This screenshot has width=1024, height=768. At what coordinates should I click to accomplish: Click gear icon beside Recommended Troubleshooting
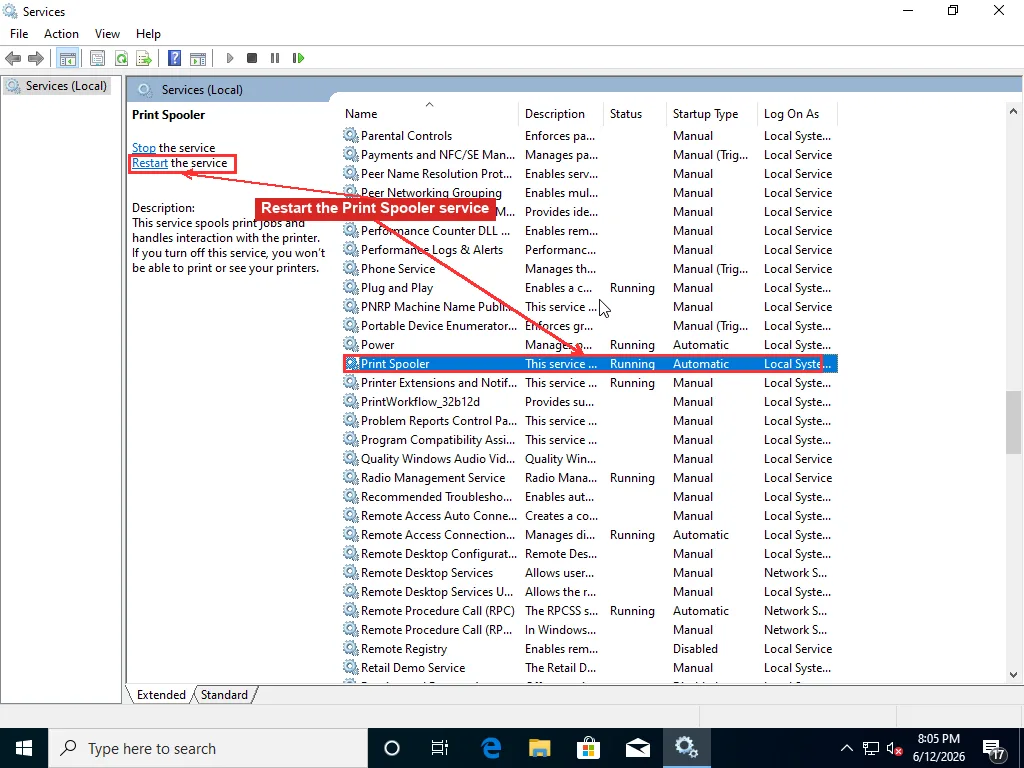tap(351, 497)
